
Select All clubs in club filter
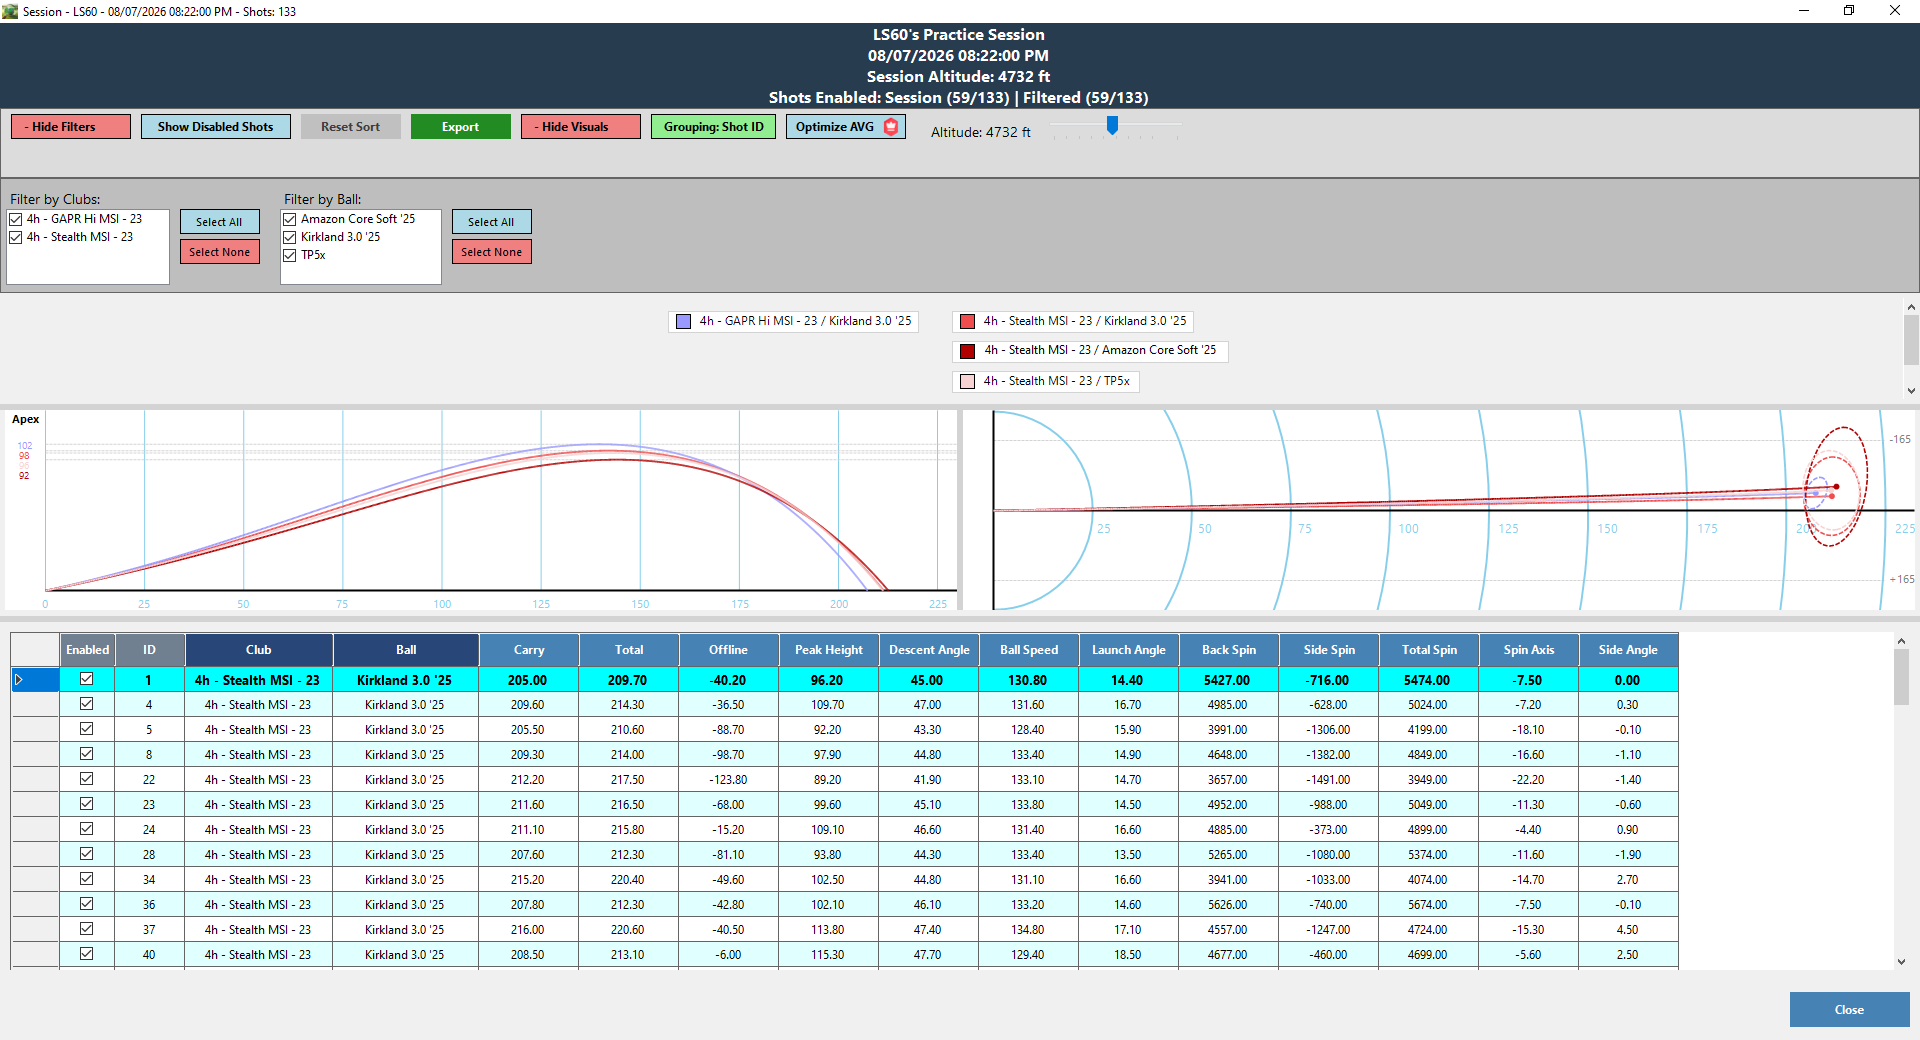pos(220,222)
